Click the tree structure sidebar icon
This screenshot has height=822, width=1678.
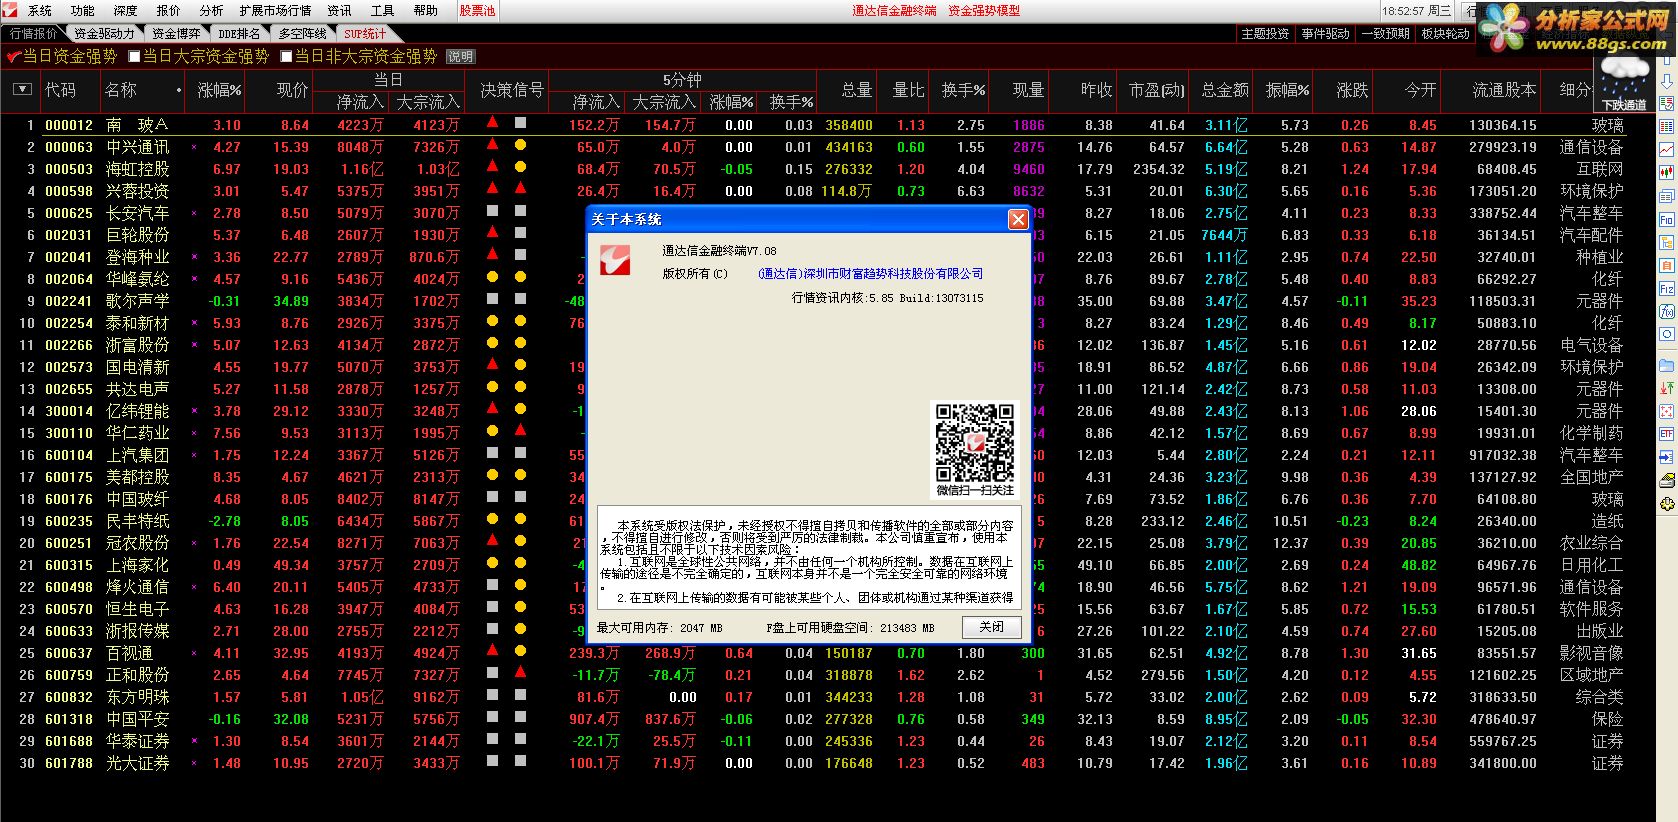tap(1667, 242)
